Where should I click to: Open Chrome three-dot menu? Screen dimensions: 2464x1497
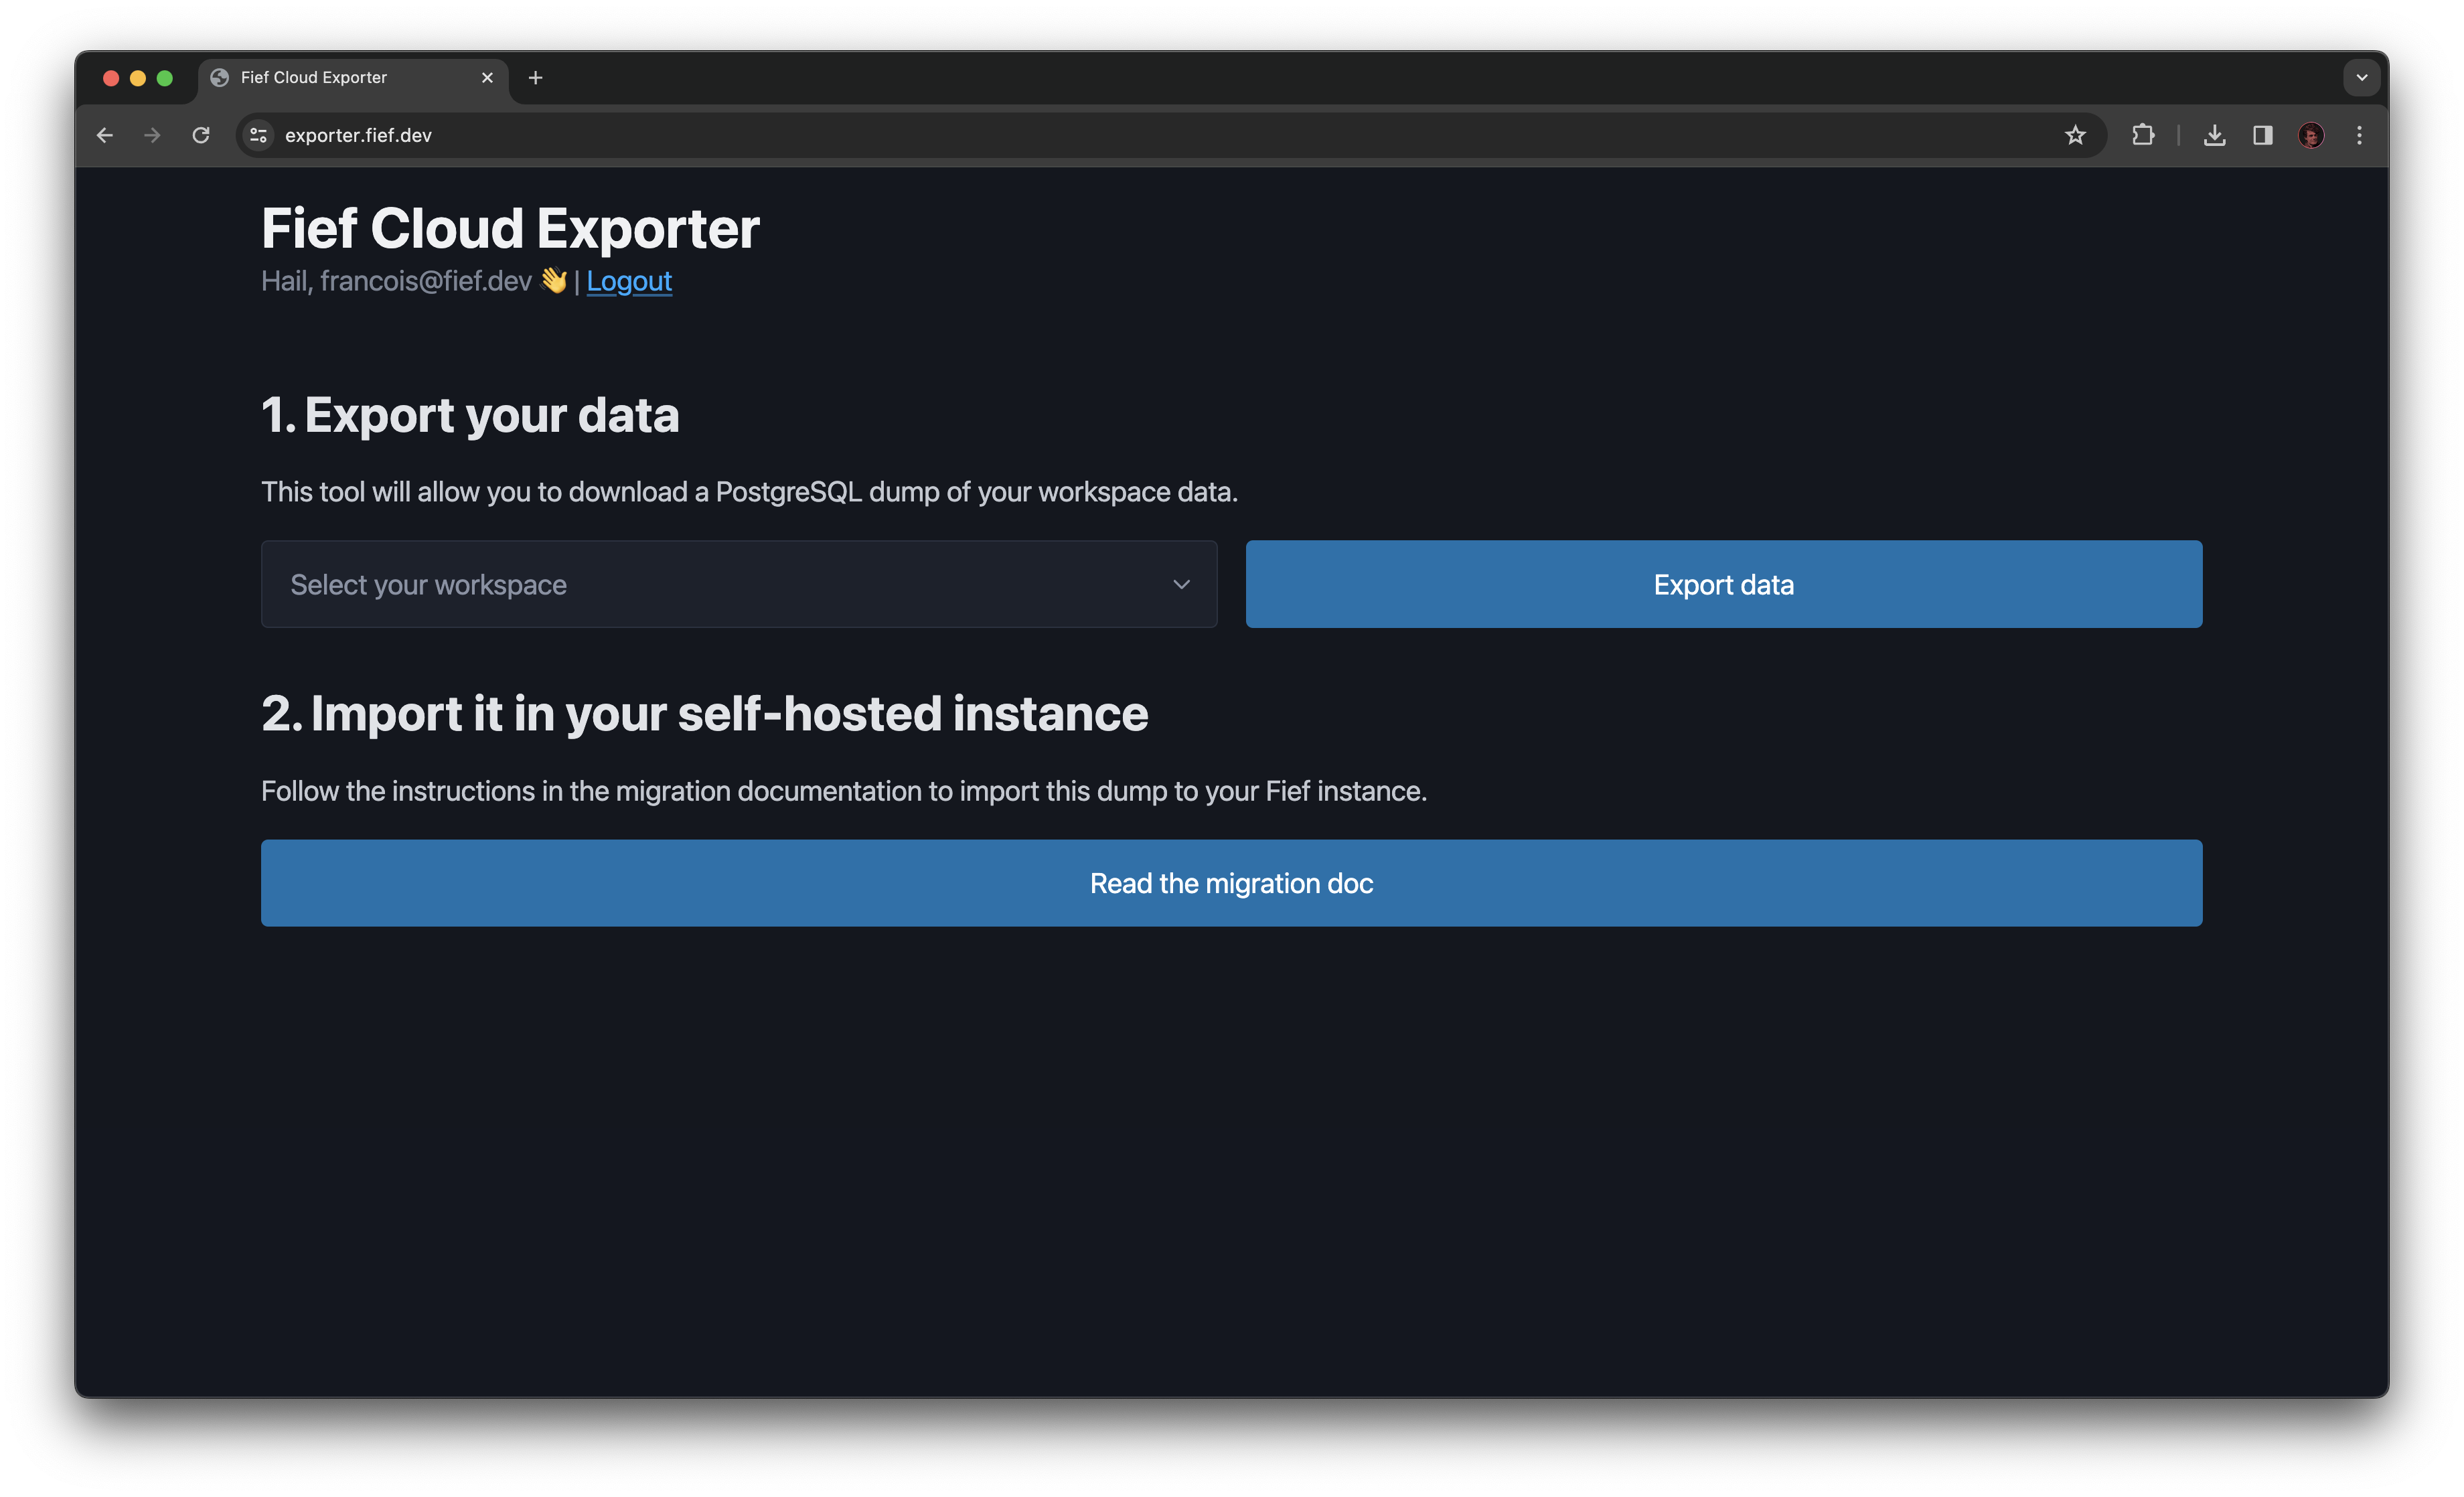(x=2359, y=135)
